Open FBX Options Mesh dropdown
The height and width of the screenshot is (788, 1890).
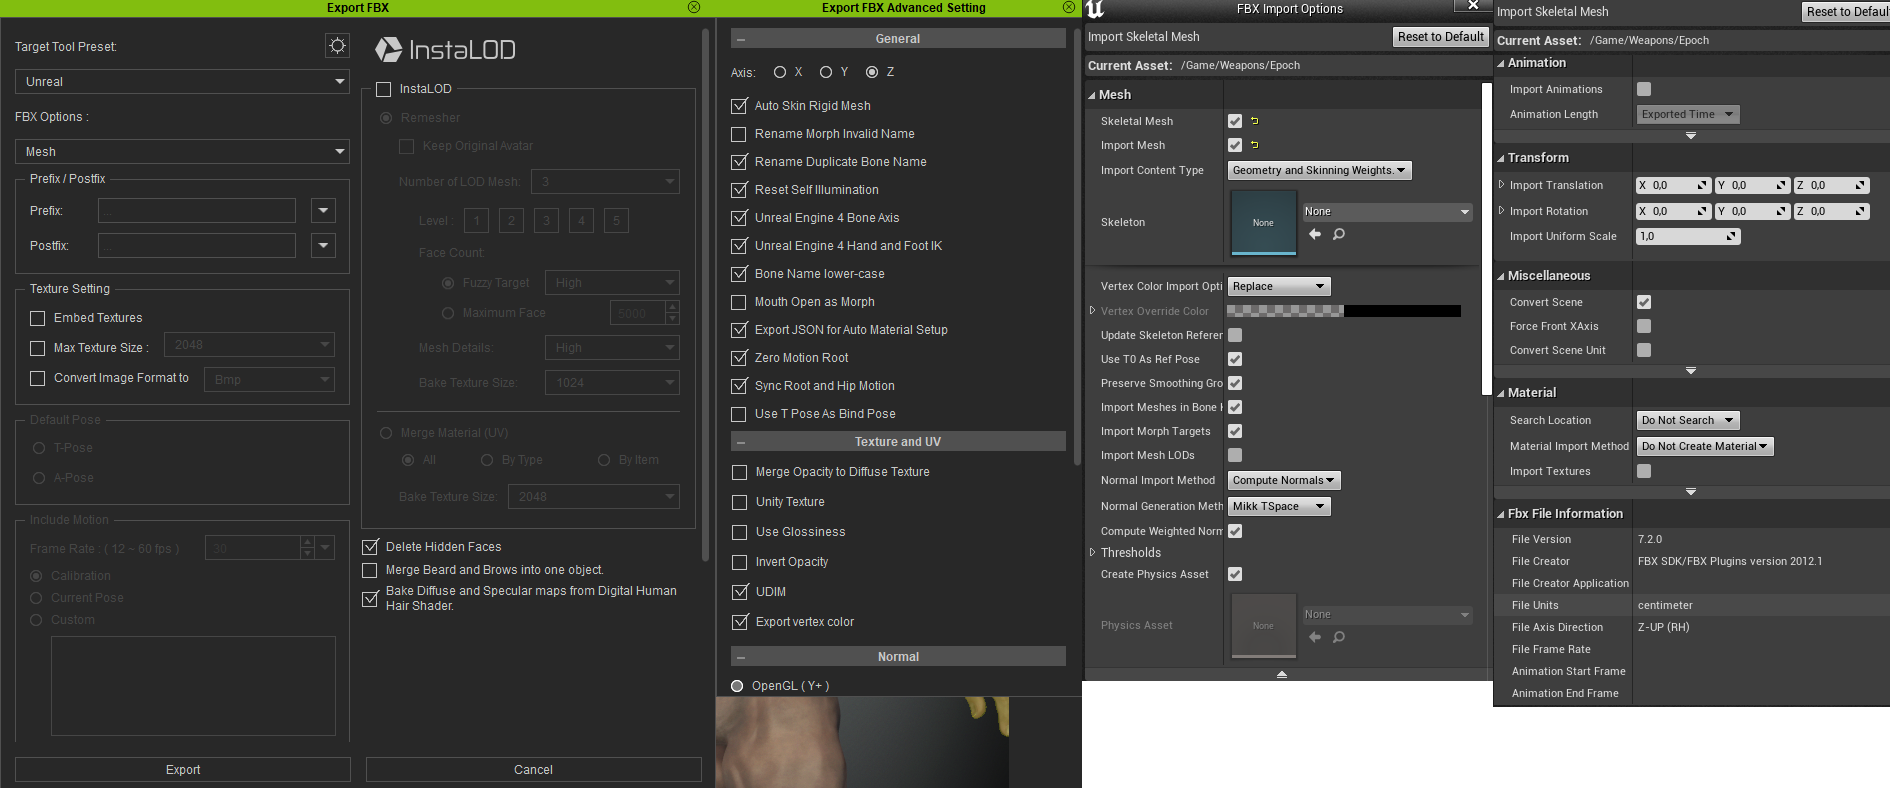pos(182,152)
